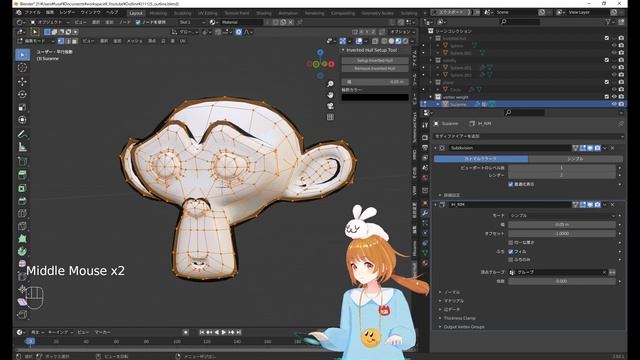
Task: Switch to the Layout workspace tab
Action: (136, 13)
